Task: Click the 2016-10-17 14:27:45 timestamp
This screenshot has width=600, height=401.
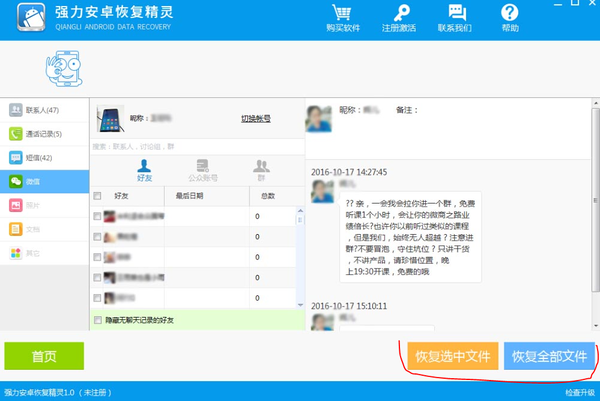Action: pyautogui.click(x=349, y=172)
